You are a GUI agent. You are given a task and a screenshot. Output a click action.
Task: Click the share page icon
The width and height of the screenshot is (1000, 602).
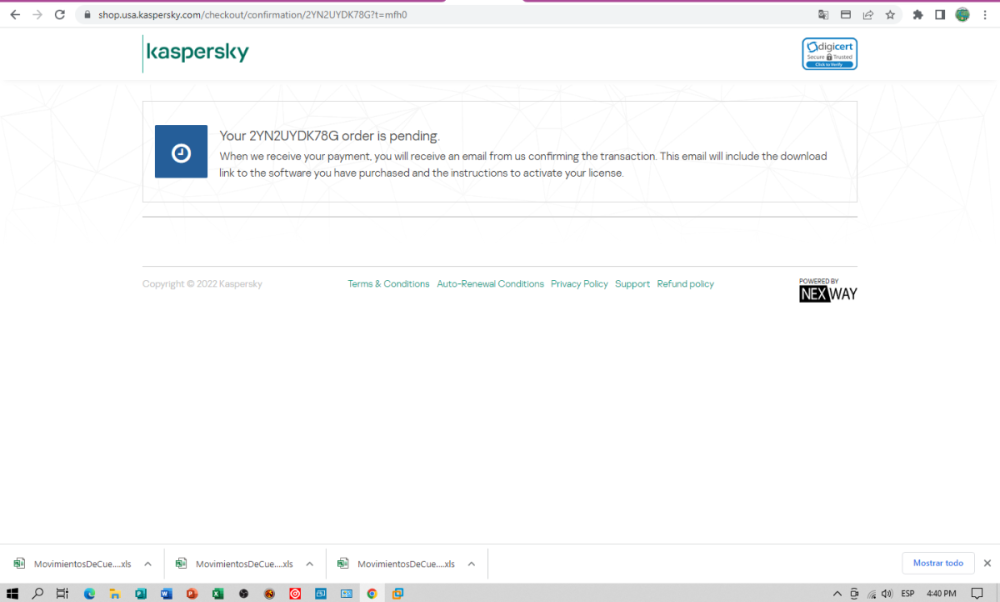(x=868, y=15)
